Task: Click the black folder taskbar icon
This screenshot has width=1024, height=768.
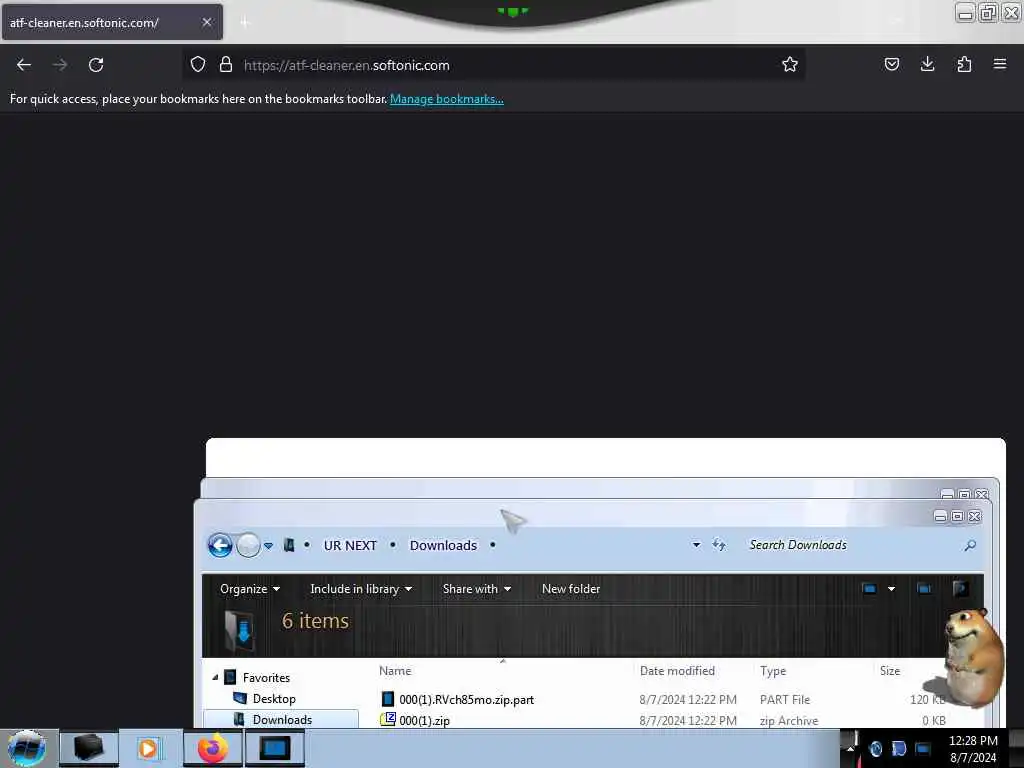Action: click(x=89, y=748)
